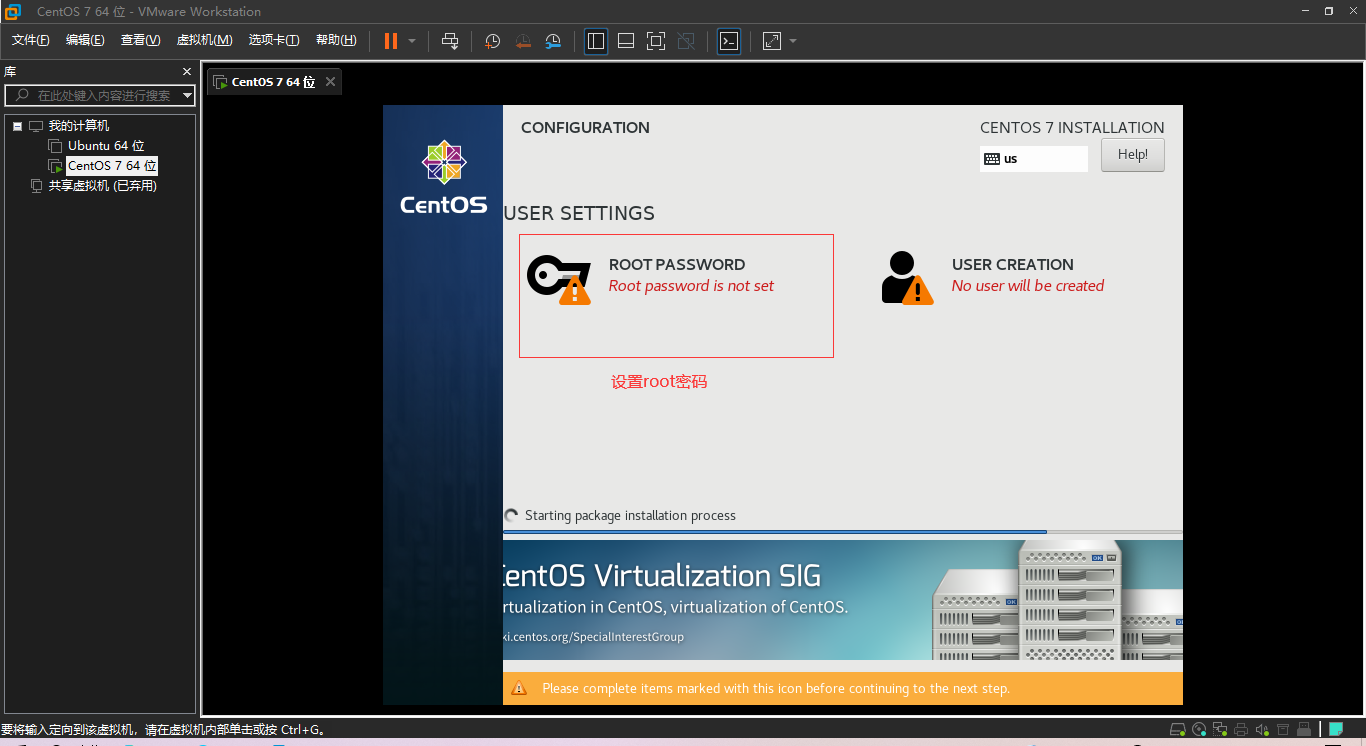Click the Unity mode toolbar icon

point(686,41)
